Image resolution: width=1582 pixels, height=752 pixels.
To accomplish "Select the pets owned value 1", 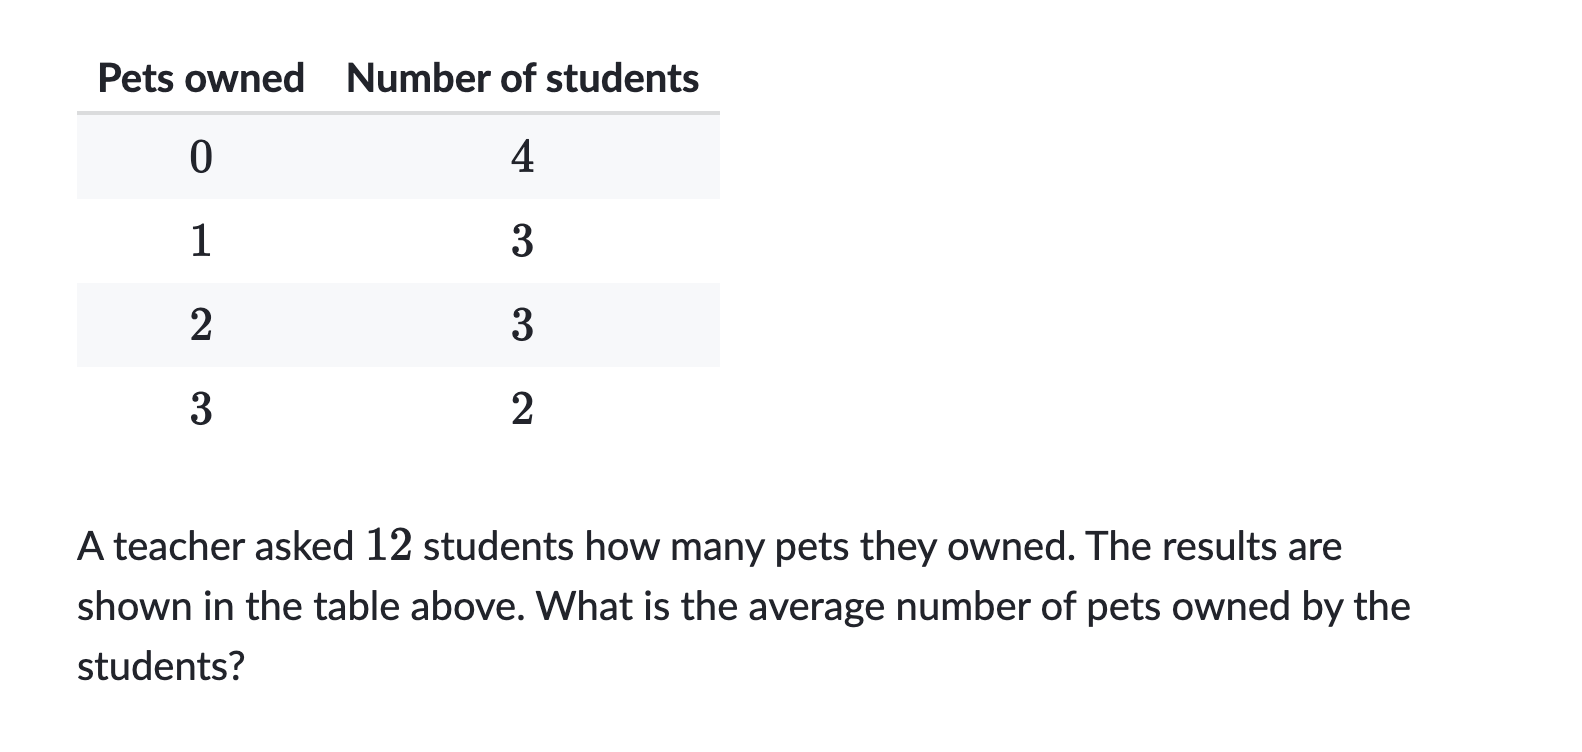I will click(x=201, y=241).
